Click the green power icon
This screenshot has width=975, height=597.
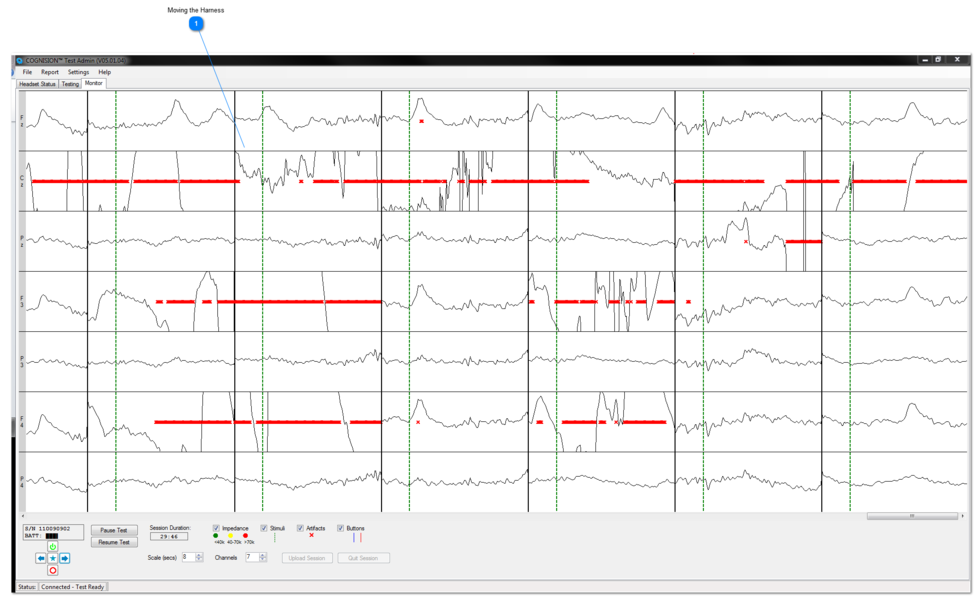(x=53, y=547)
